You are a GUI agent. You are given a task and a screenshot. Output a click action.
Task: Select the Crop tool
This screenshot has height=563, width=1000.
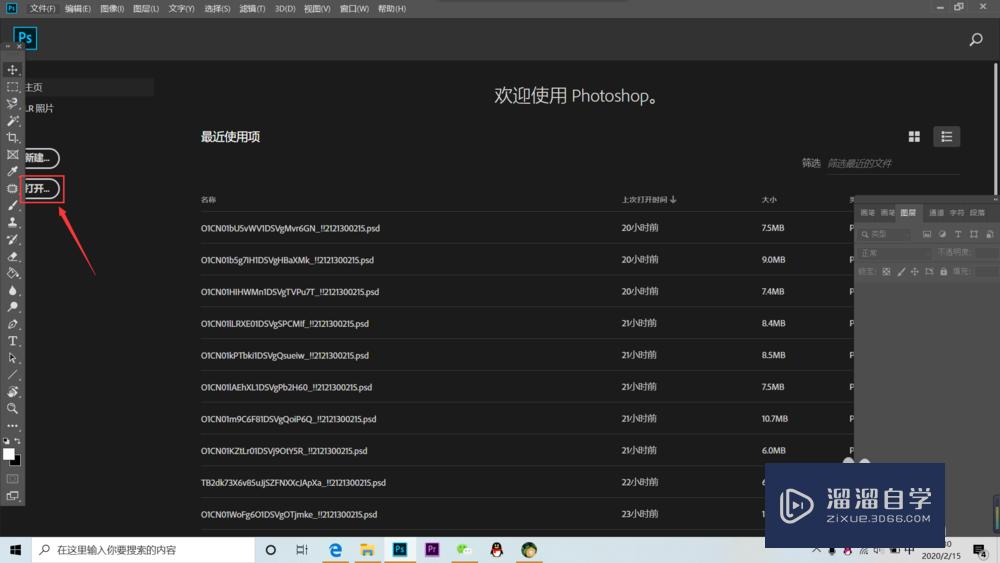12,137
